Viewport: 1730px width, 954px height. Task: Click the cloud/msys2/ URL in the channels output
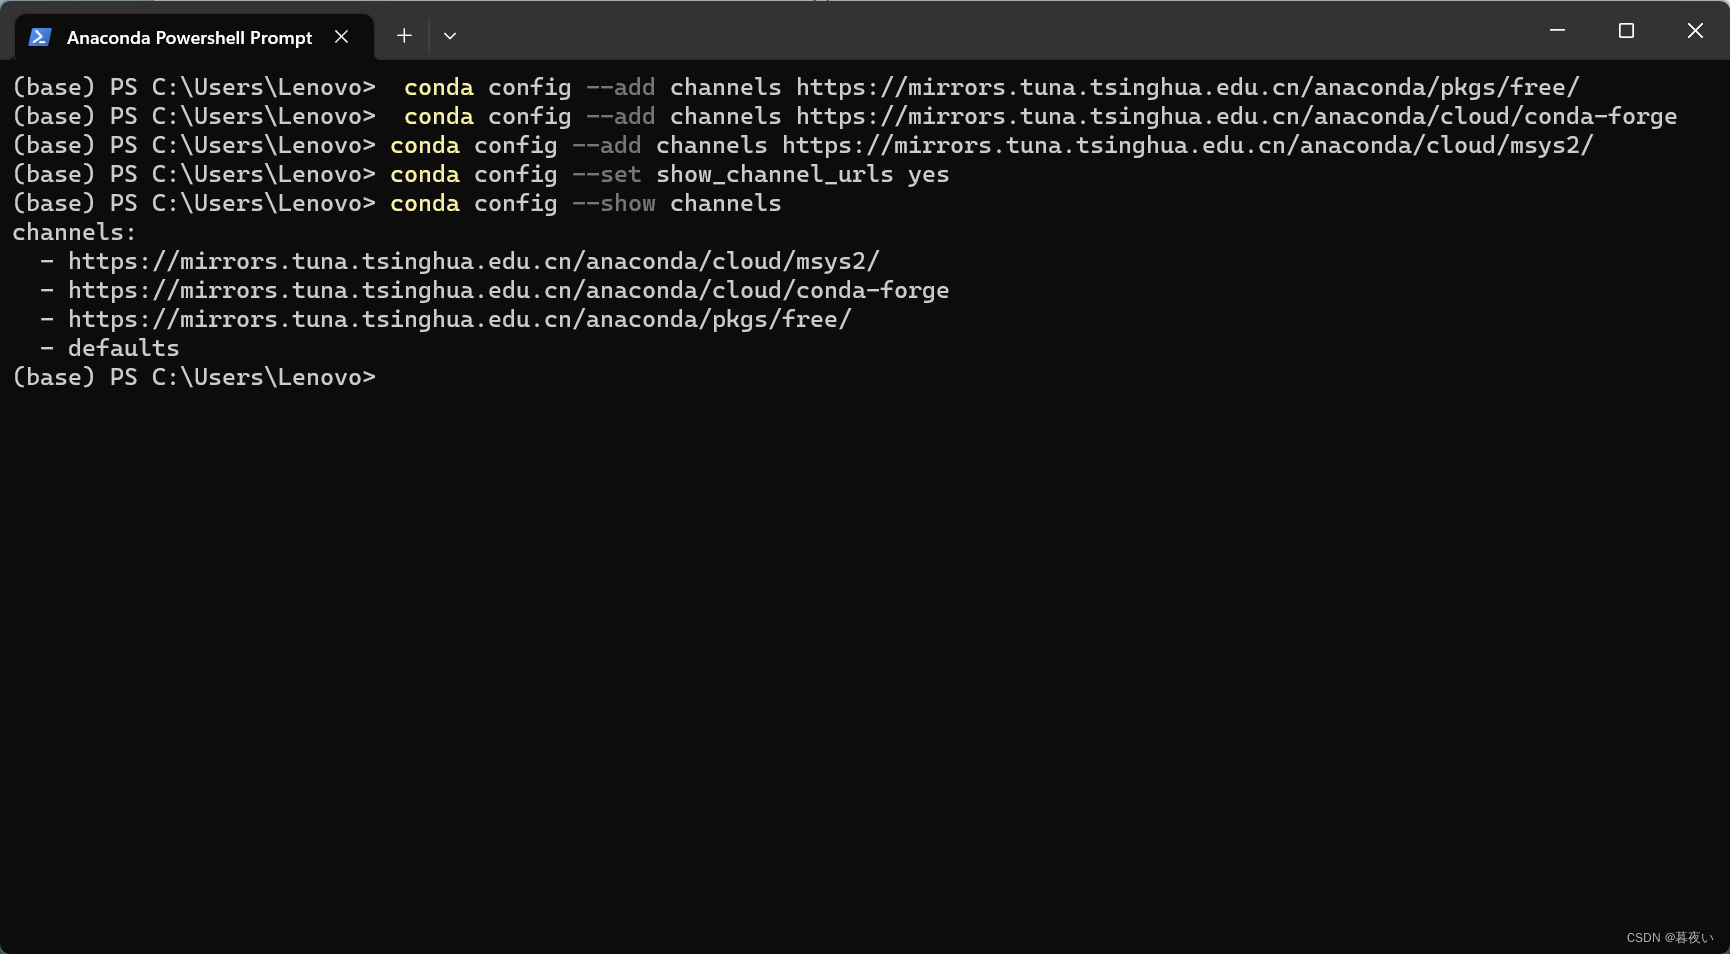click(x=473, y=262)
